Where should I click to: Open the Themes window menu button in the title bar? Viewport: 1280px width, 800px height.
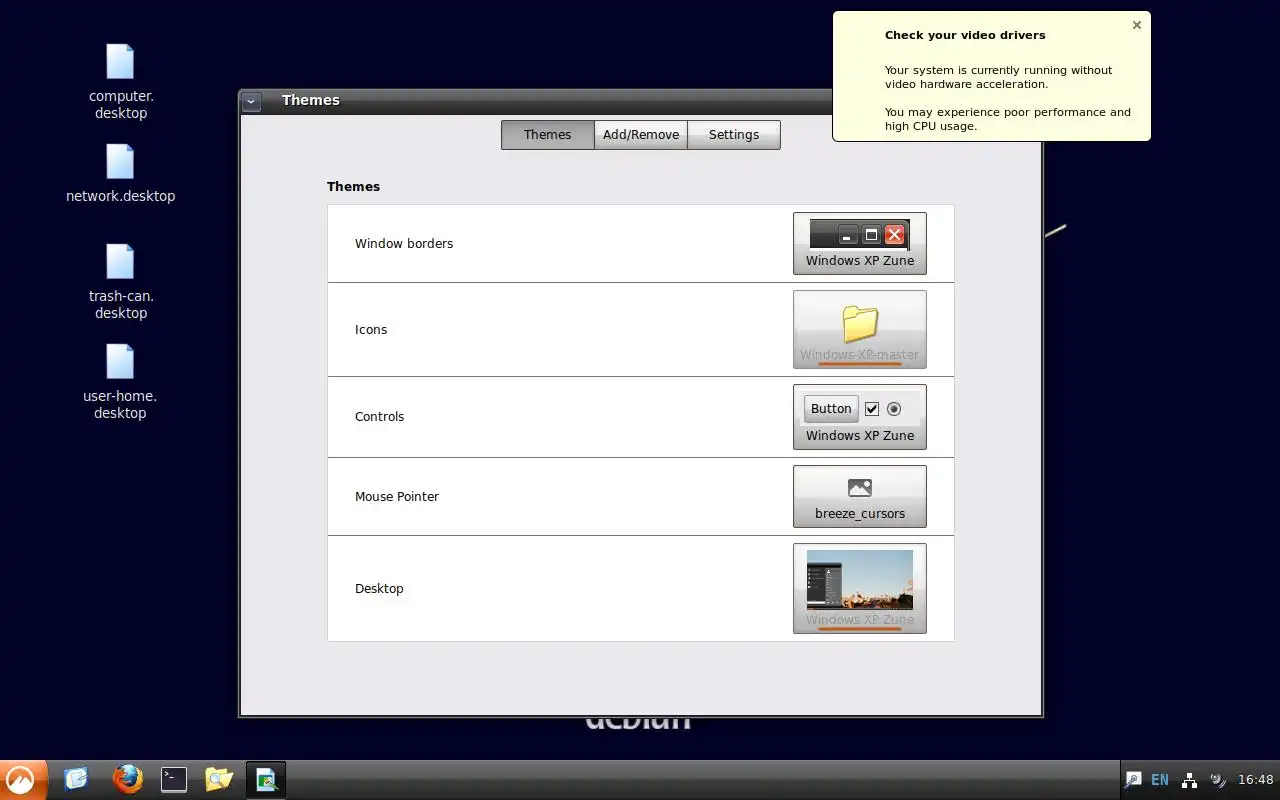coord(251,101)
